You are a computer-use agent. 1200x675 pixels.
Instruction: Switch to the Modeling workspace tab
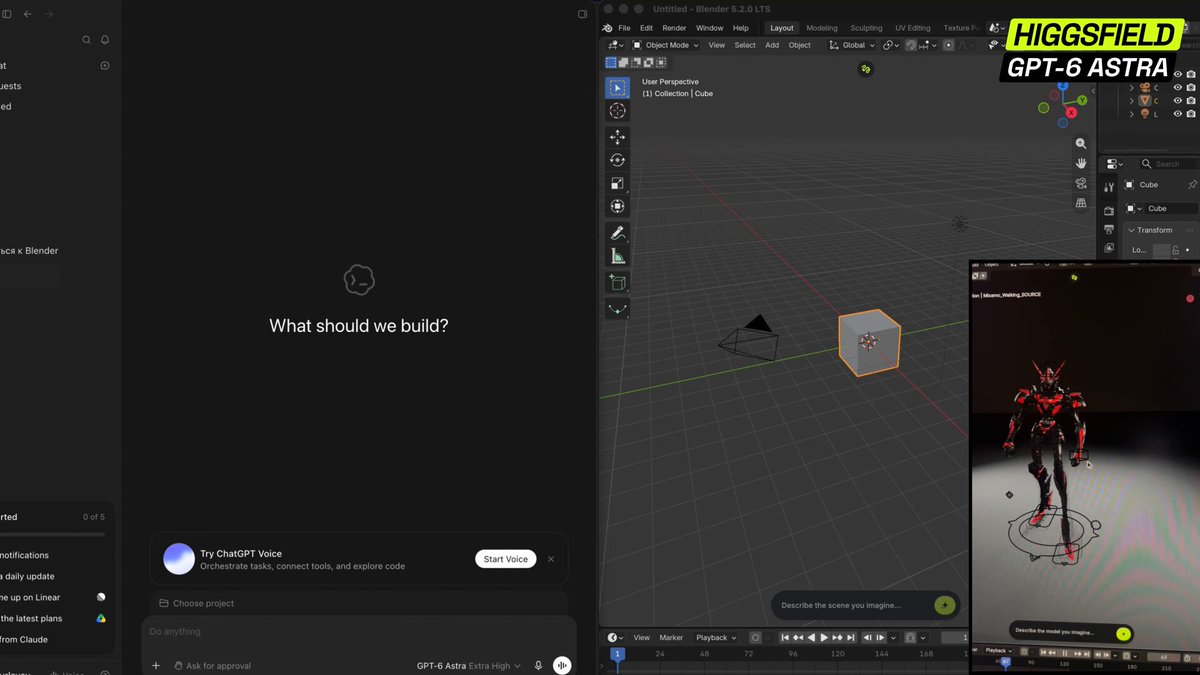coord(822,28)
